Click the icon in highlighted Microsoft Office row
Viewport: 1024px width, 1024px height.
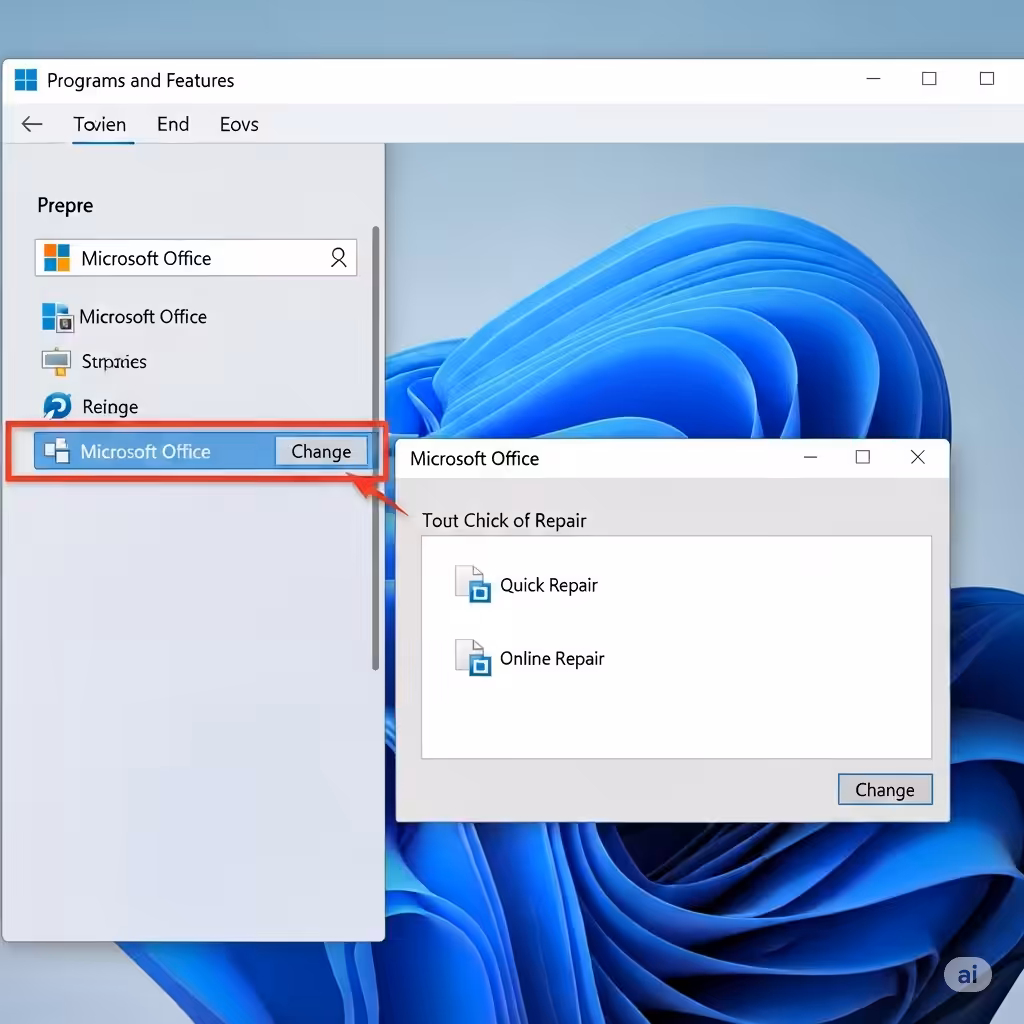pos(57,451)
